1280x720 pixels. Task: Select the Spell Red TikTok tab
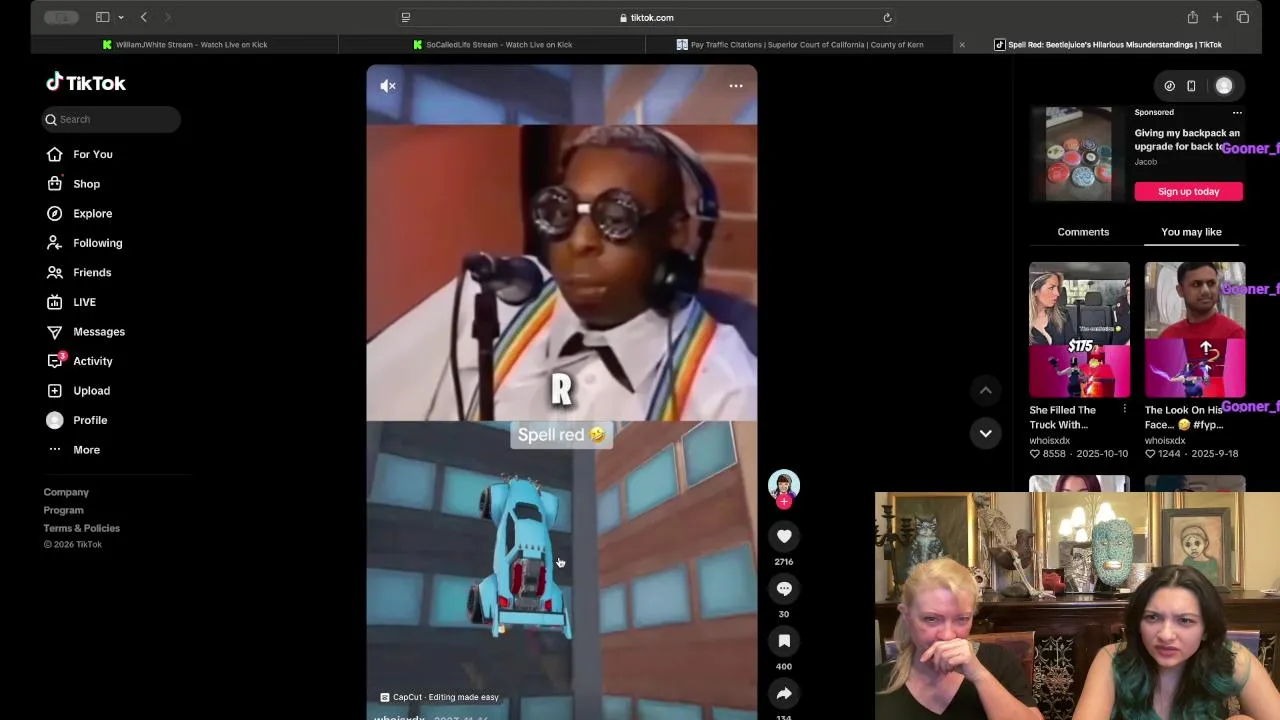[x=1107, y=45]
